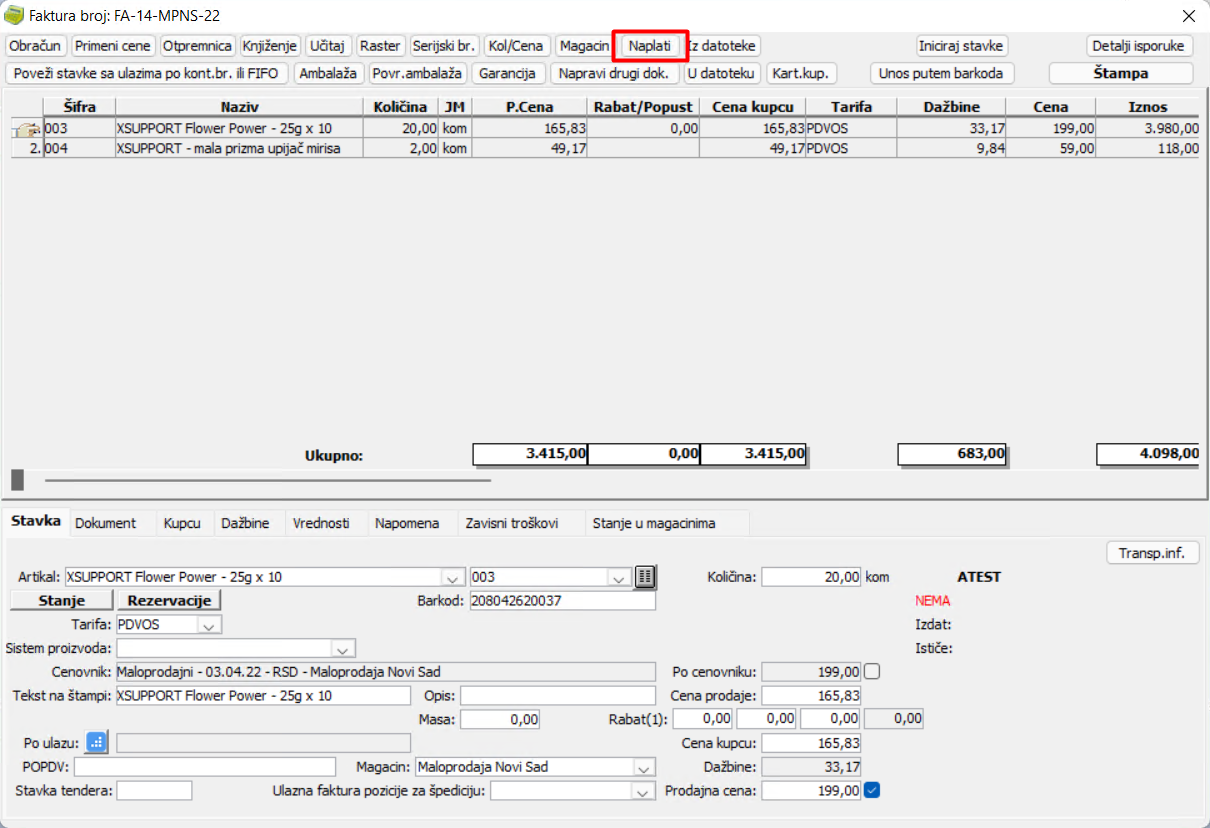Click the blue Po ulazu selector icon

[96, 742]
